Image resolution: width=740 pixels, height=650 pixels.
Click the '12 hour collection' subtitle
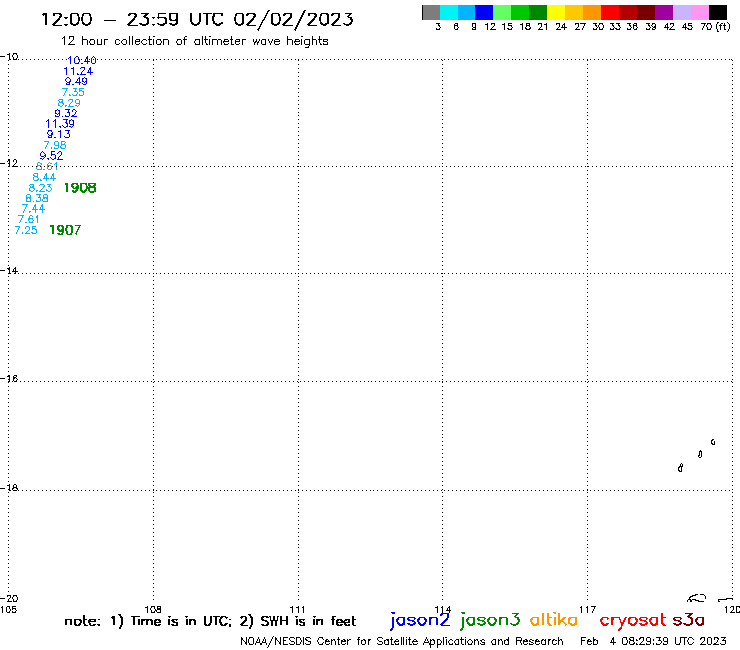(194, 41)
